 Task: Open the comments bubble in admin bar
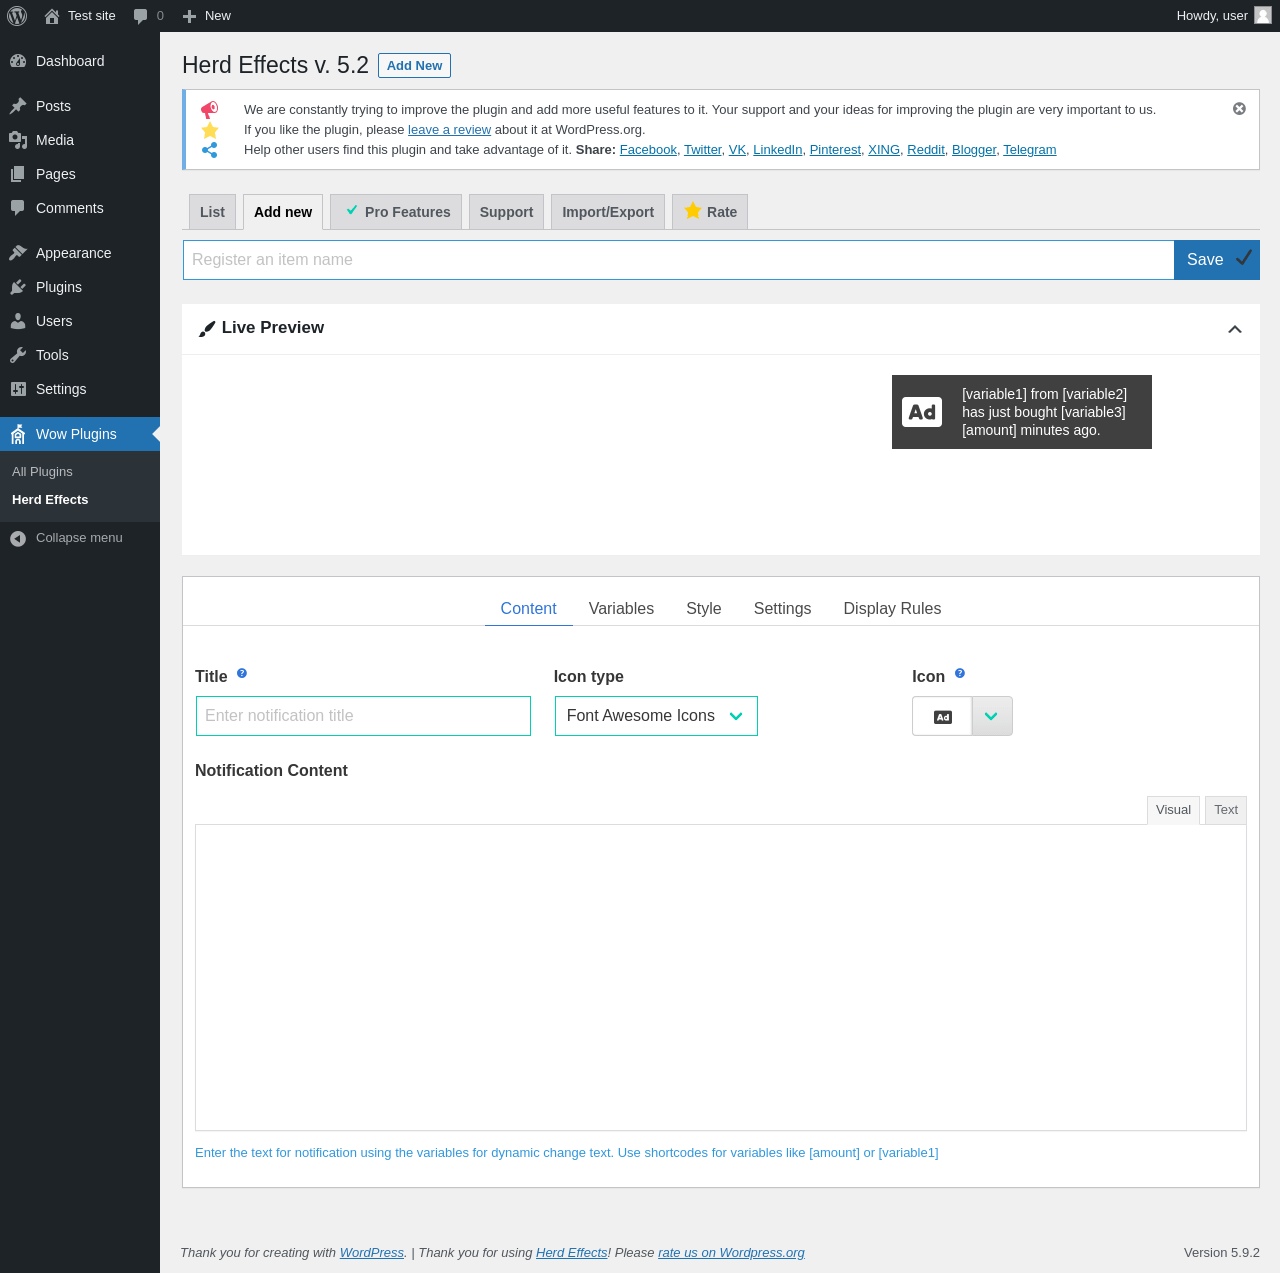141,16
